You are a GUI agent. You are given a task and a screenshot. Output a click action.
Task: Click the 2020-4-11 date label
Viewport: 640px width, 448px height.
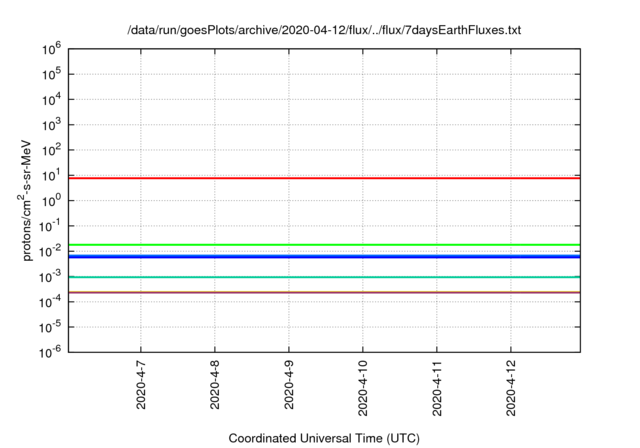(437, 388)
